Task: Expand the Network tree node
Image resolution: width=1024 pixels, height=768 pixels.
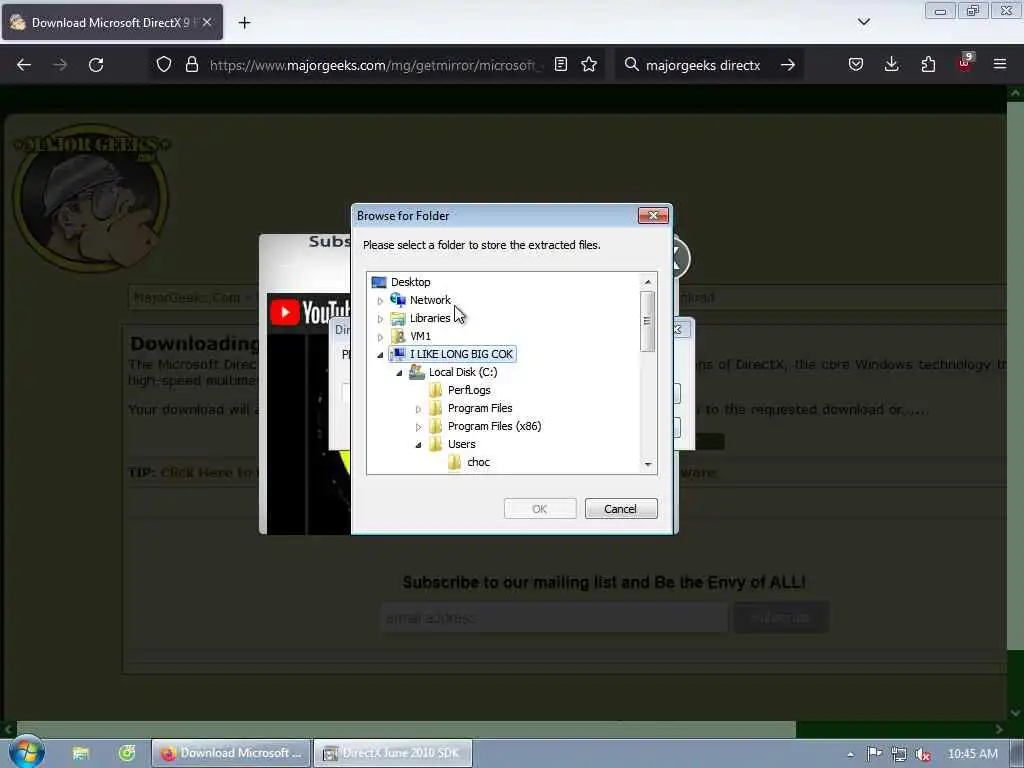Action: (x=380, y=301)
